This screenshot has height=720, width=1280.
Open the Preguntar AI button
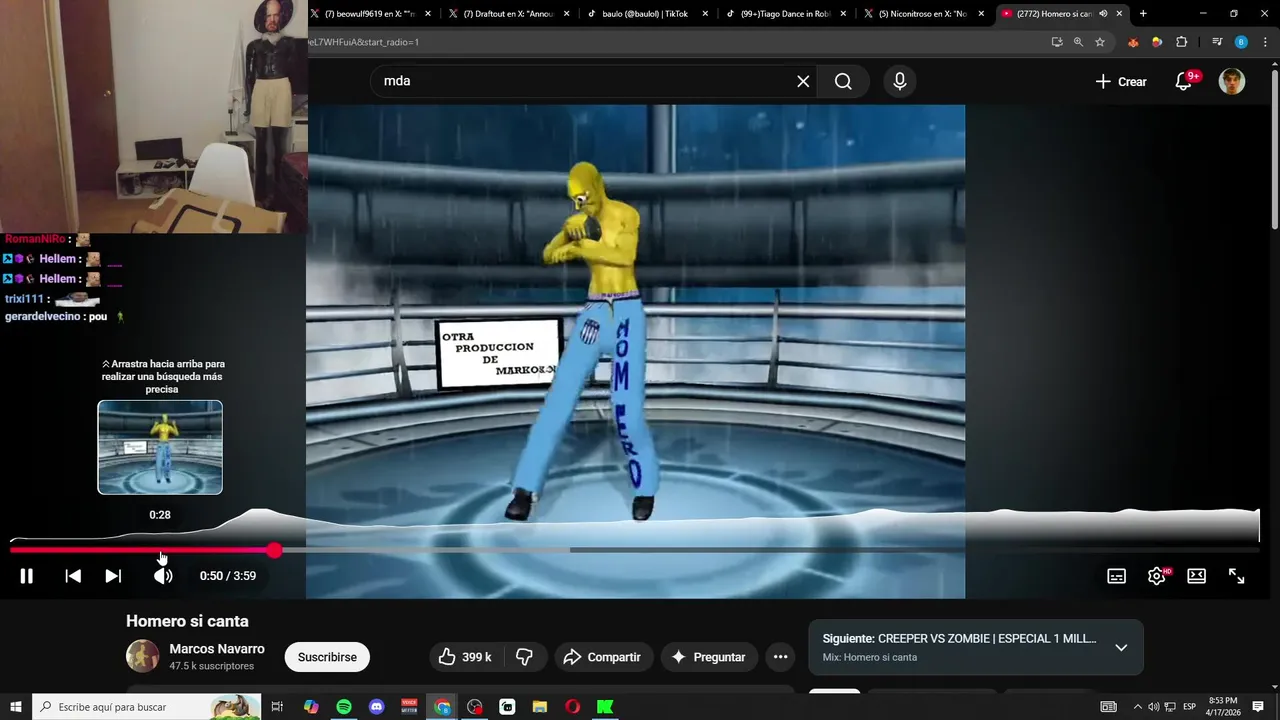coord(709,657)
